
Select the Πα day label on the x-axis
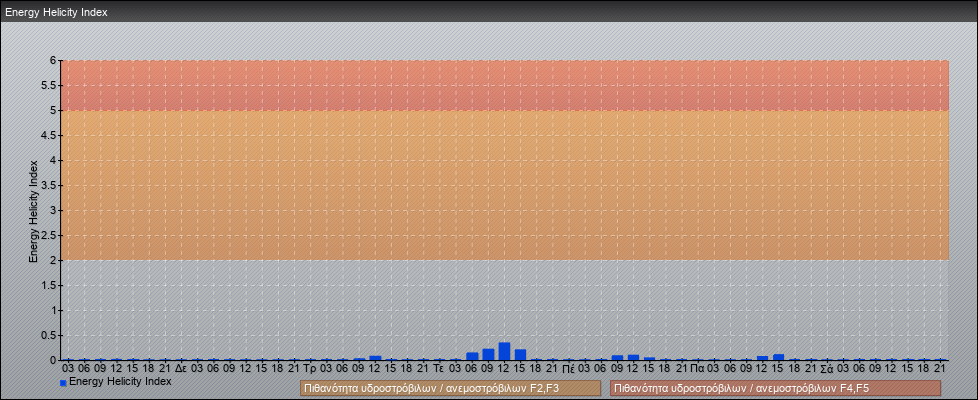point(697,368)
